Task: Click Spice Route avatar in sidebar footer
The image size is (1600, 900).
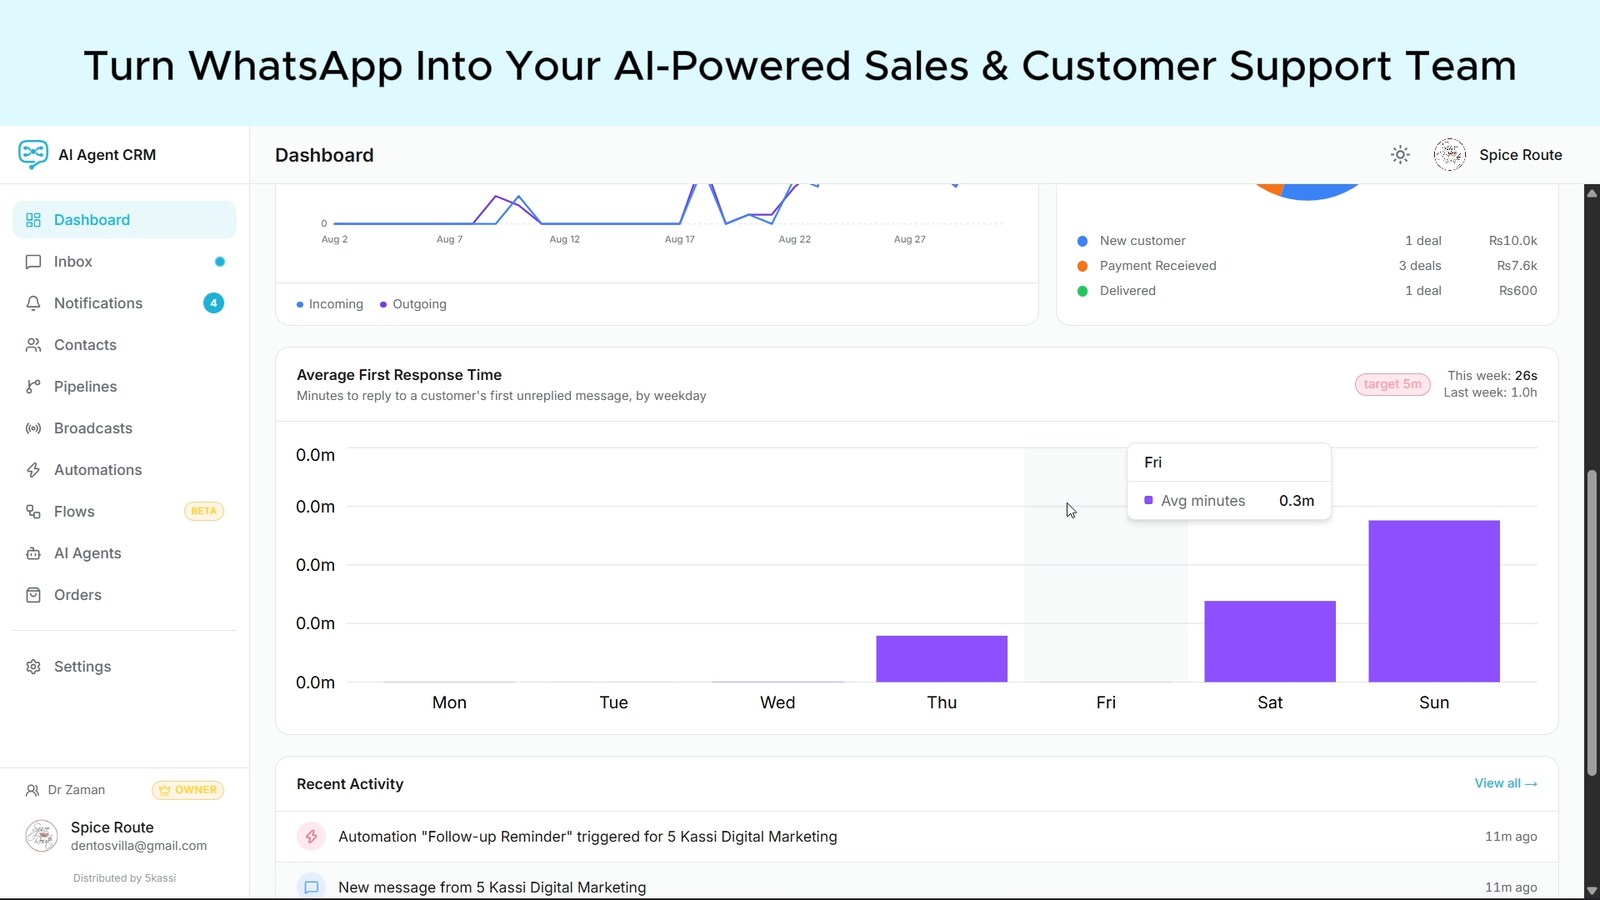Action: coord(41,836)
